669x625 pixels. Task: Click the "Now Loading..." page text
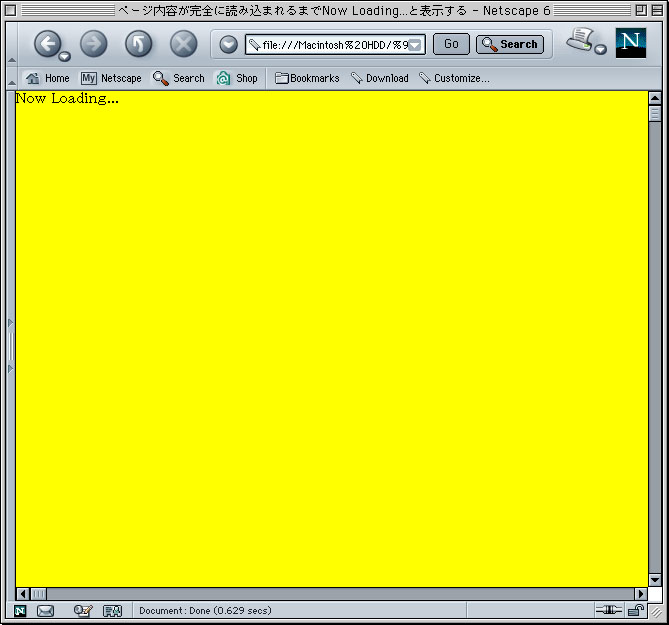point(67,99)
